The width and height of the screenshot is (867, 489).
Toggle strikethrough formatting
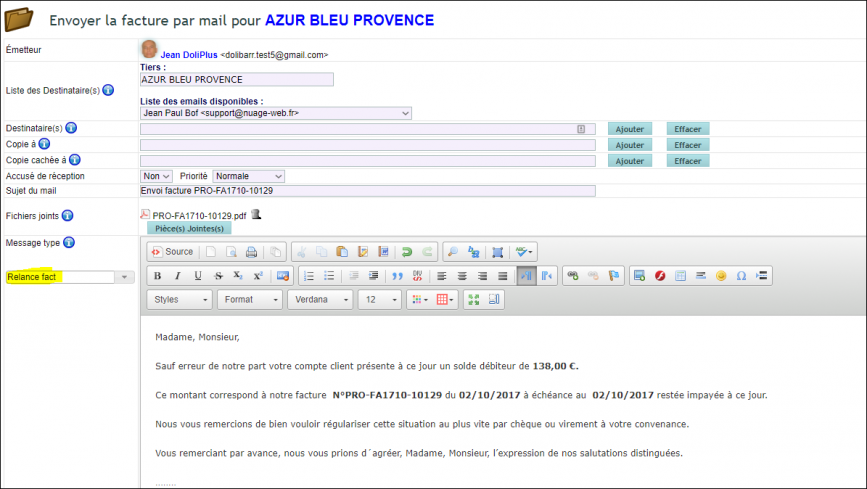(x=218, y=275)
